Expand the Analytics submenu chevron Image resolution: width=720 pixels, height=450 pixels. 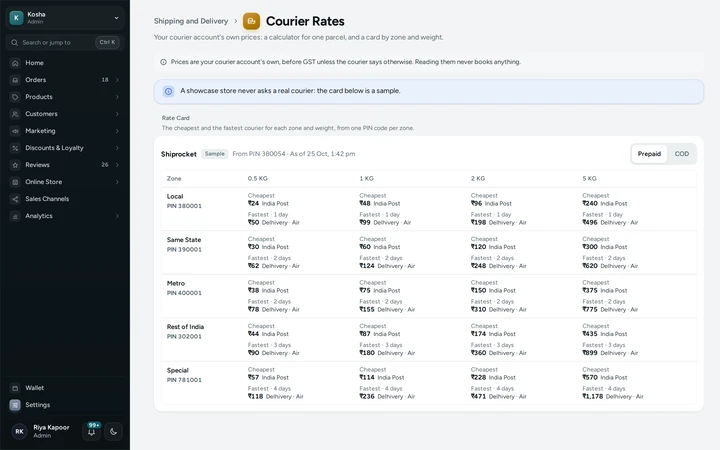coord(117,216)
